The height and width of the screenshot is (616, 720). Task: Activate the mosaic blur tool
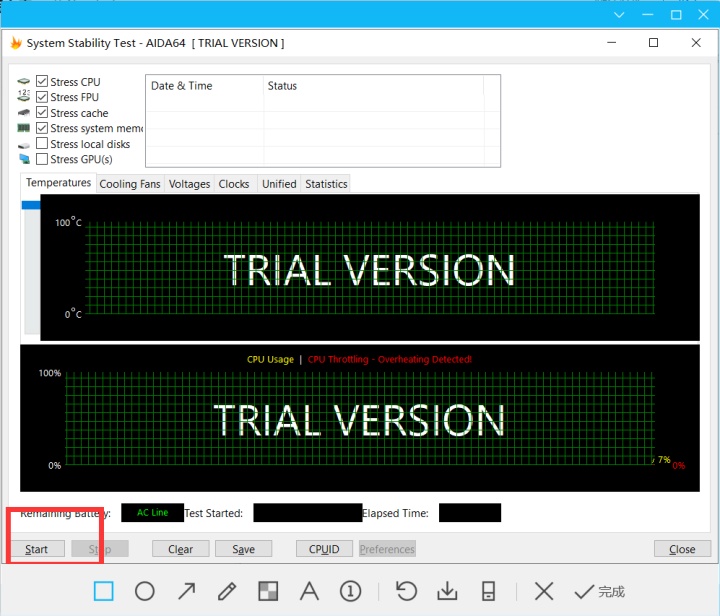(268, 591)
